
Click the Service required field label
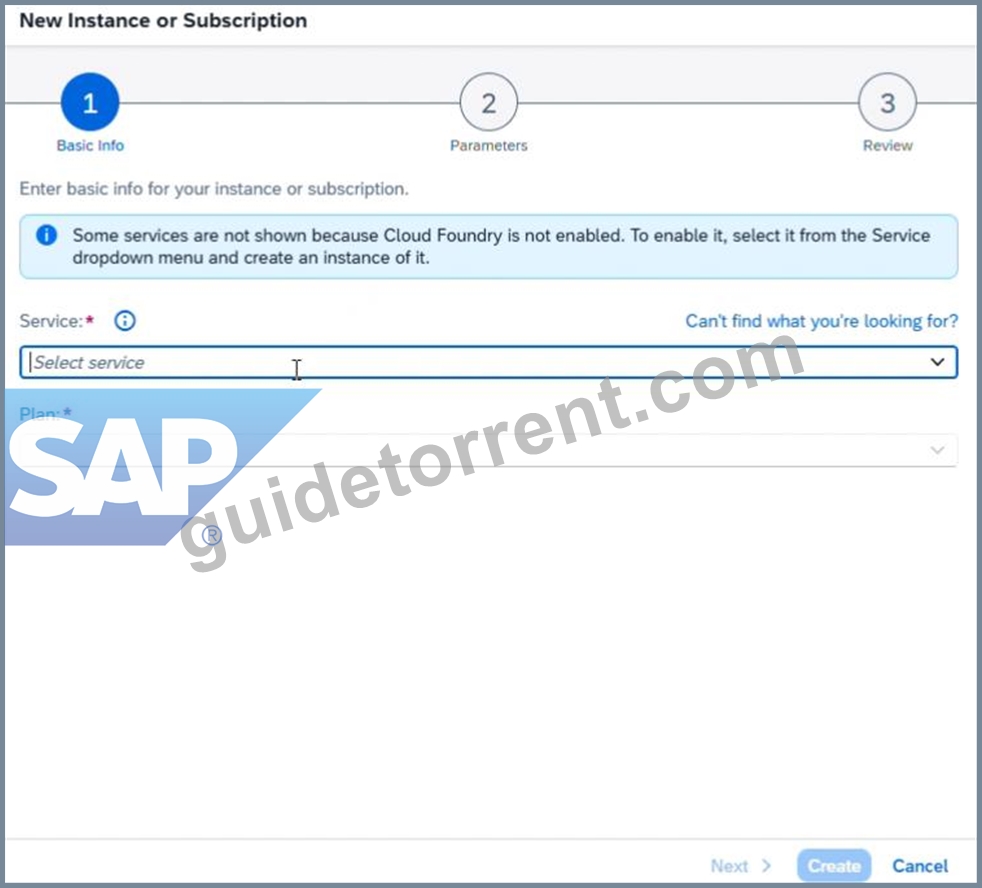[x=56, y=321]
